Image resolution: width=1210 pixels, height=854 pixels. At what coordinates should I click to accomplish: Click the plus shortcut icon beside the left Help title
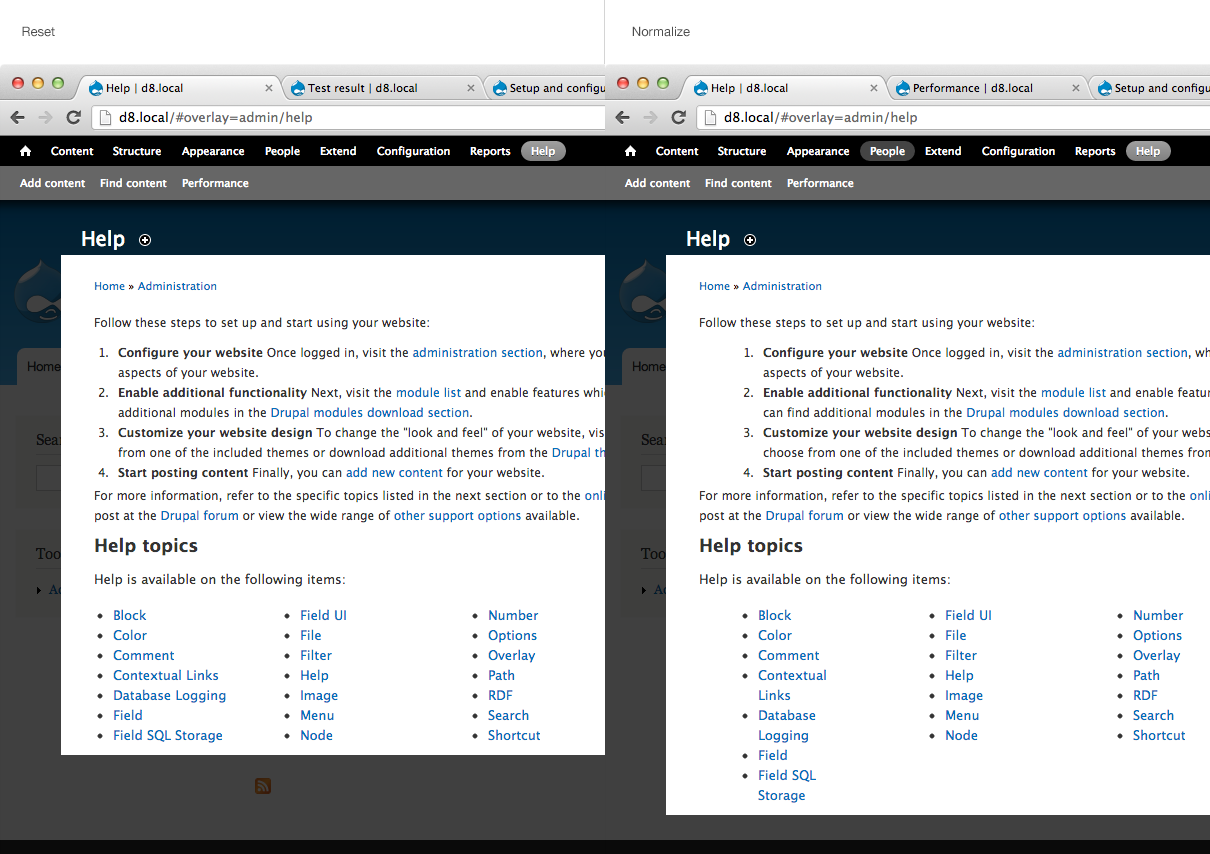[x=145, y=240]
